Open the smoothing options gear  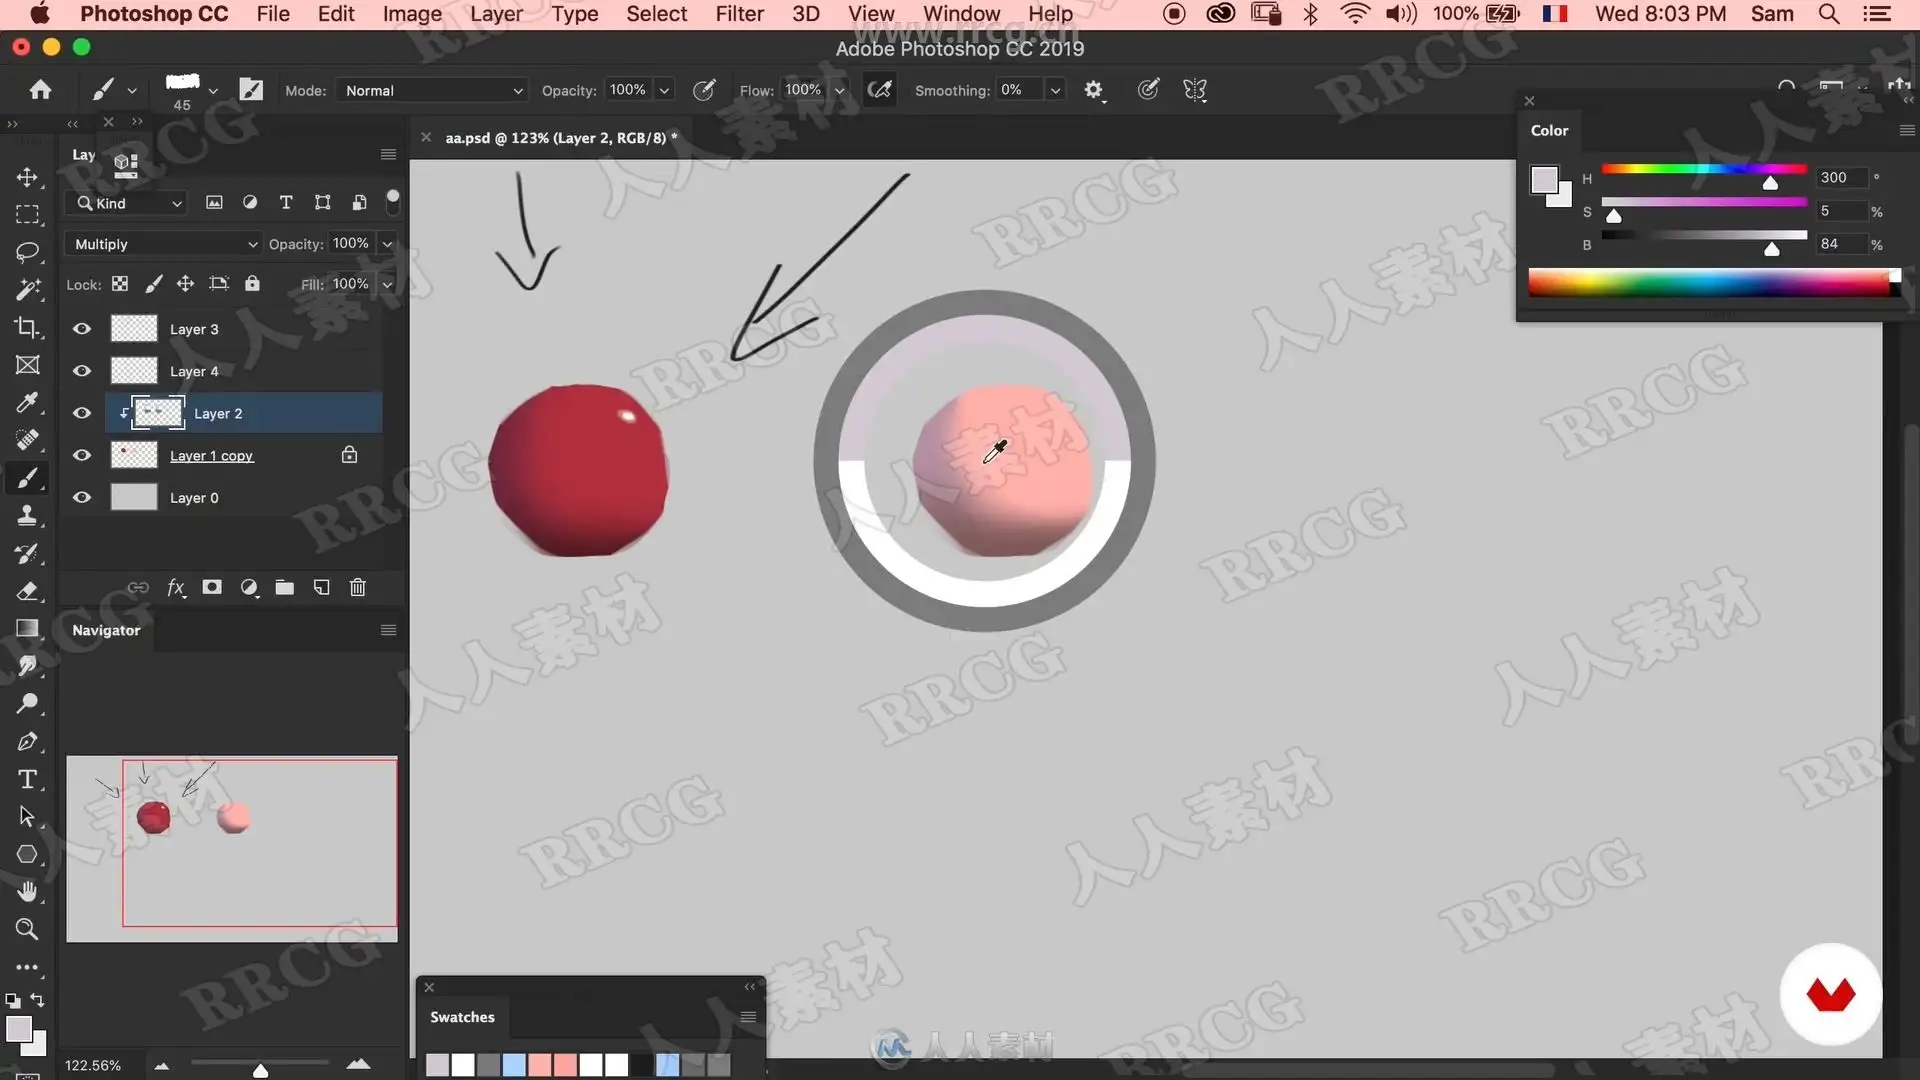pos(1094,90)
